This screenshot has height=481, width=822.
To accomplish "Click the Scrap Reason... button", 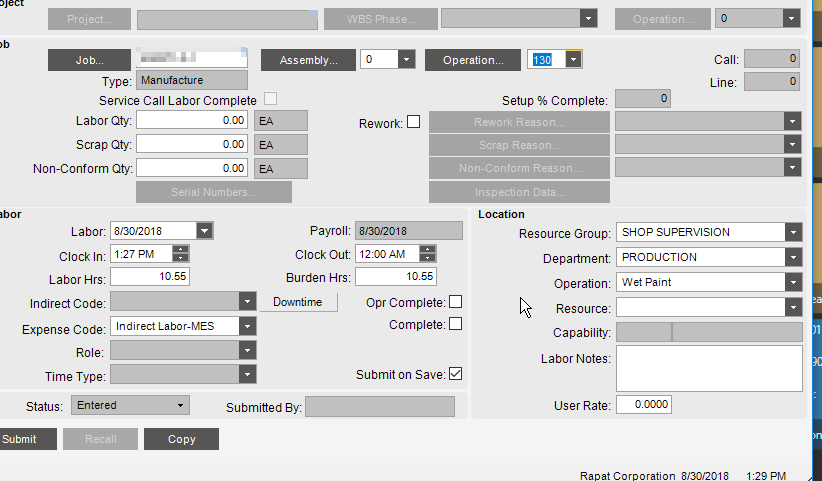I will pyautogui.click(x=520, y=145).
